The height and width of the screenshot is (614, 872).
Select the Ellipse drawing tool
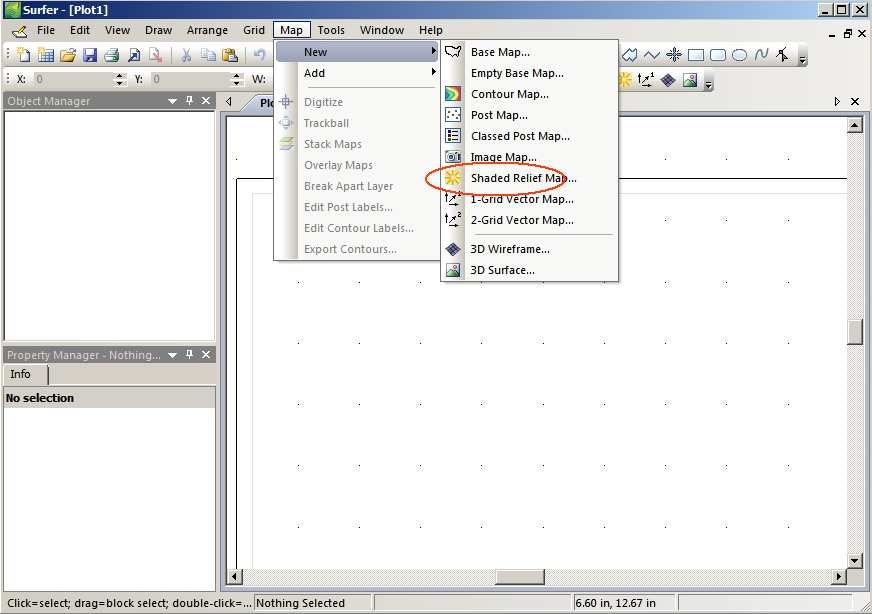[x=740, y=55]
